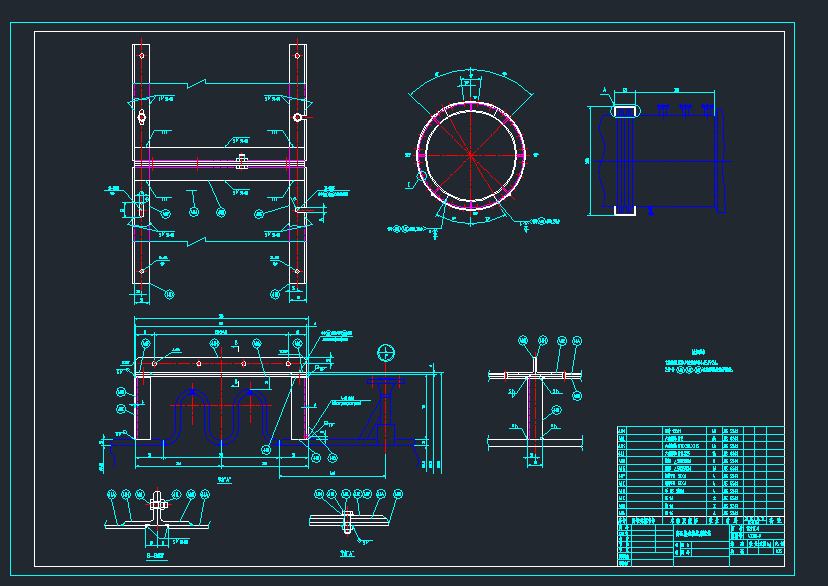This screenshot has width=828, height=586.
Task: Pick the slotted hole on the left vertical bar
Action: click(x=142, y=117)
